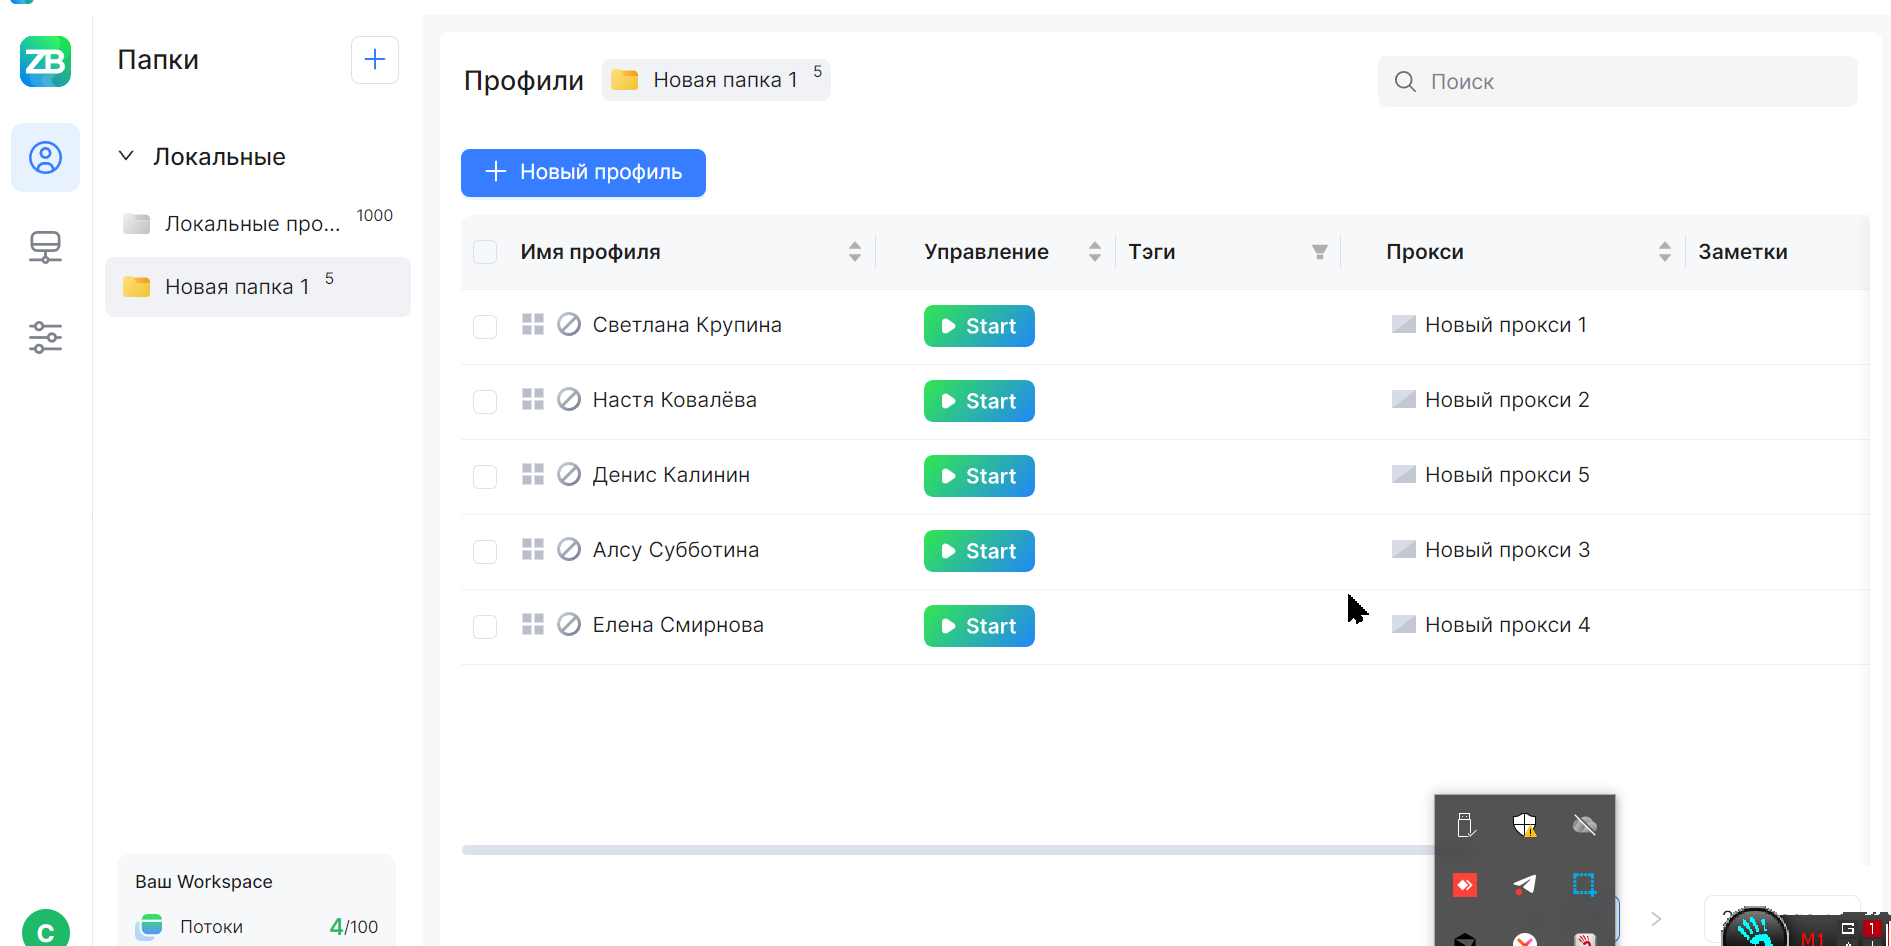Click status icon next to Настя Ковалёва
The image size is (1891, 946).
pyautogui.click(x=569, y=400)
